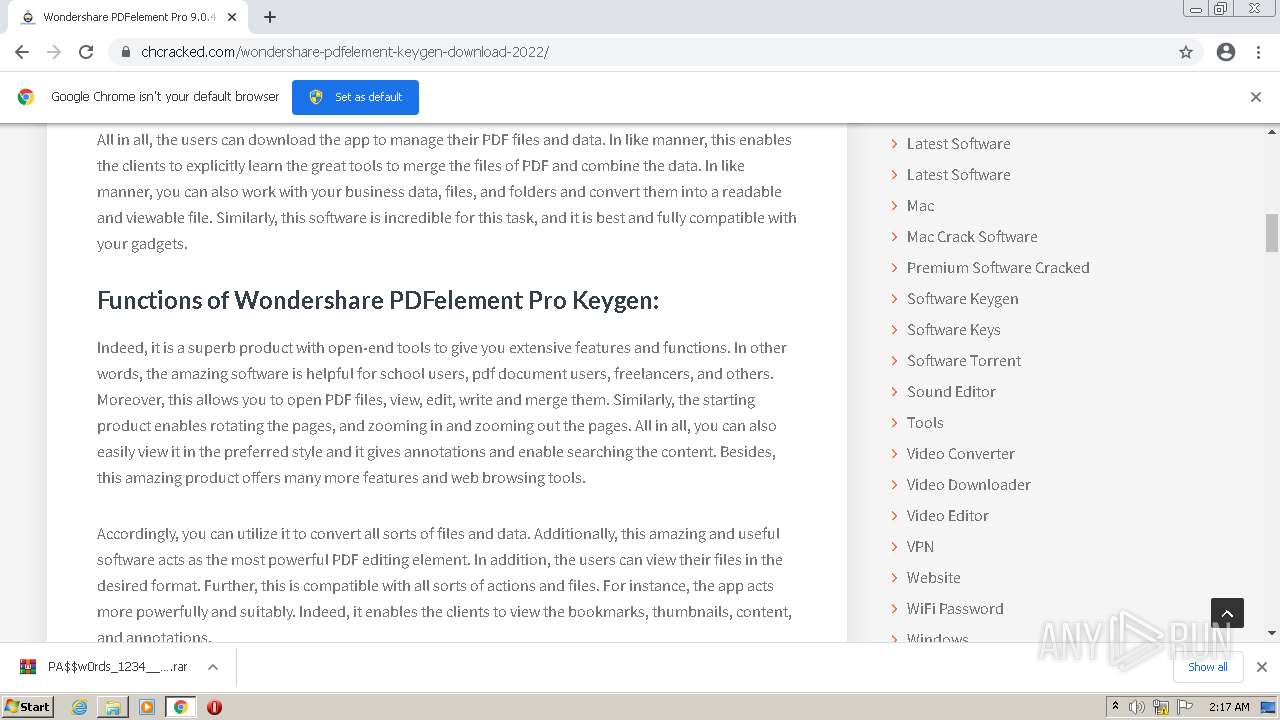This screenshot has height=720, width=1280.
Task: Click the network tray icon
Action: coord(1161,707)
